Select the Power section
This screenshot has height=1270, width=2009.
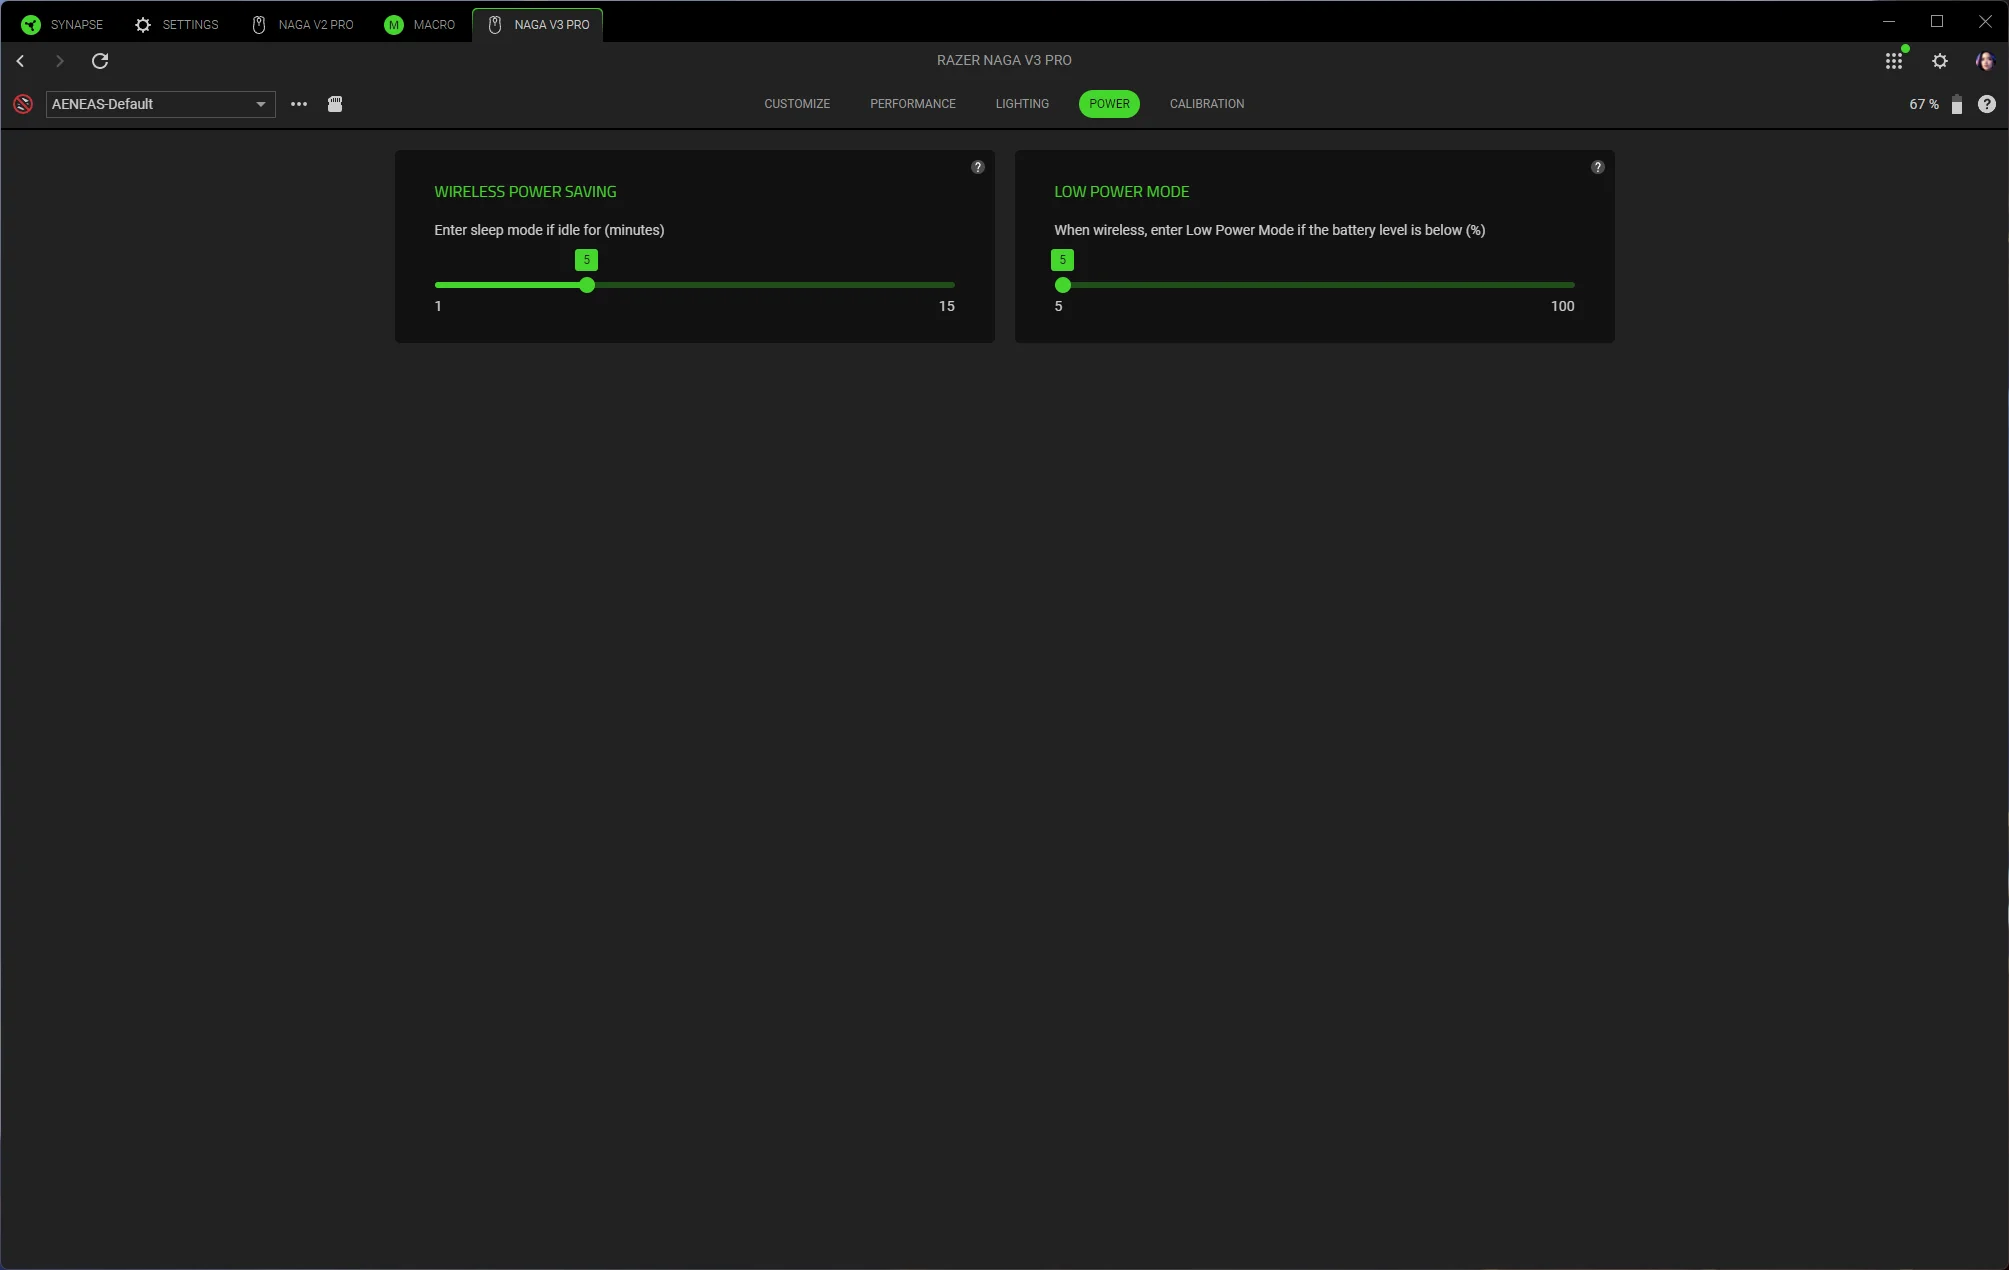[1109, 104]
